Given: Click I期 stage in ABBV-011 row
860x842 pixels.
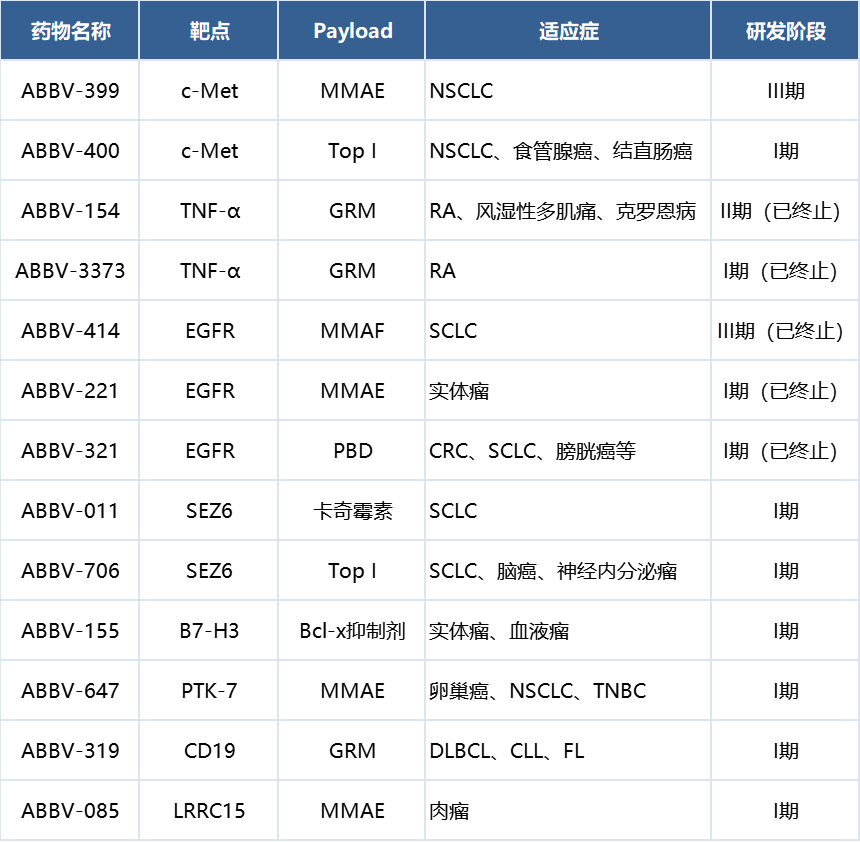Looking at the screenshot, I should 785,511.
